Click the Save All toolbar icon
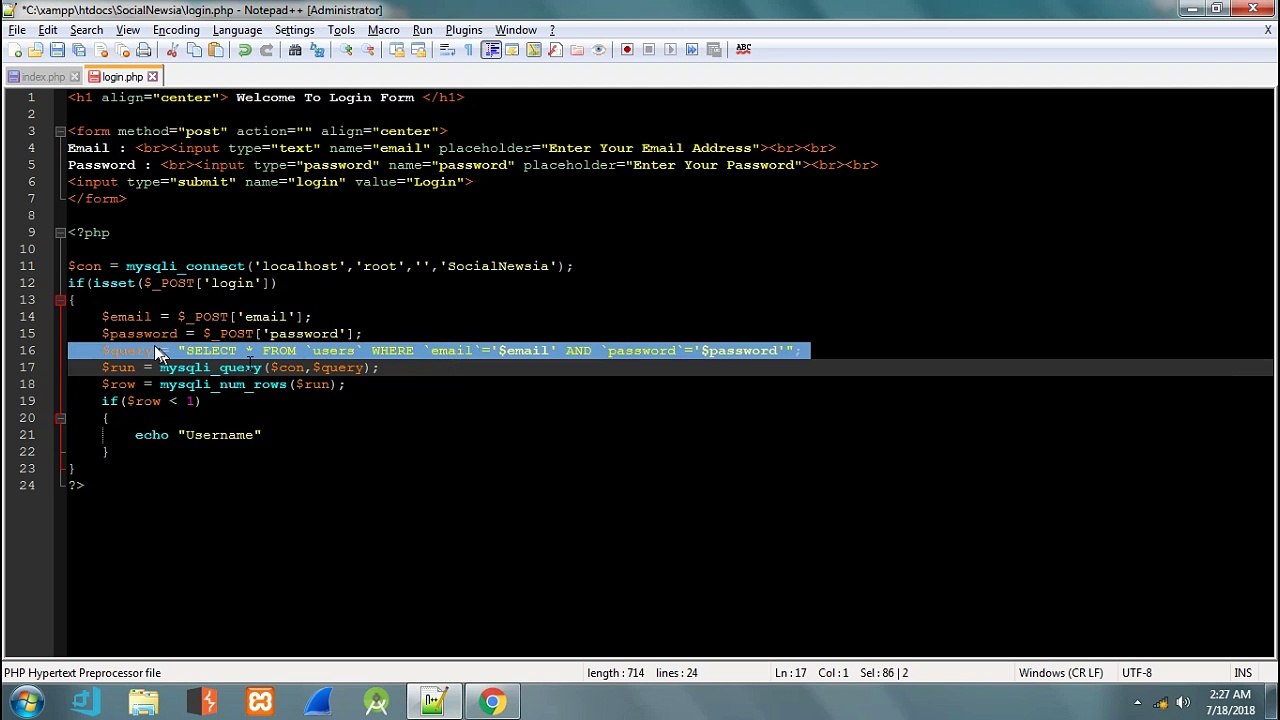1280x720 pixels. pos(79,49)
